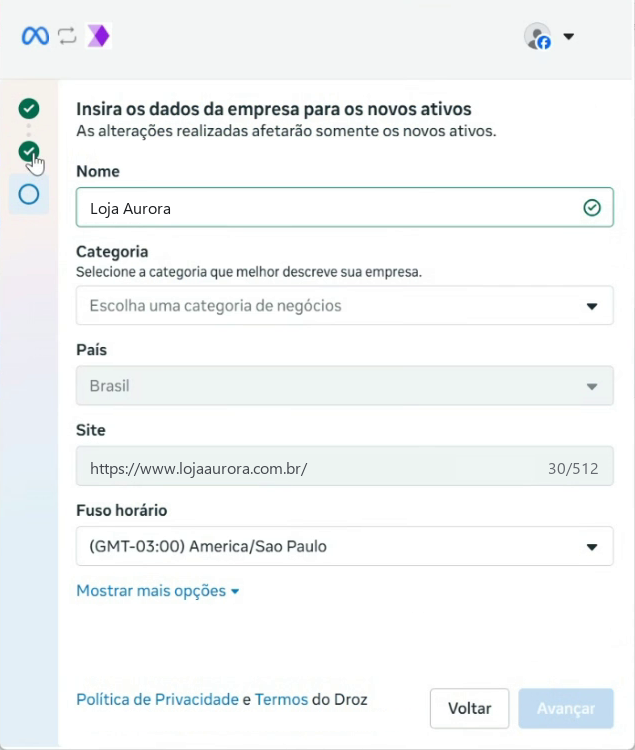635x750 pixels.
Task: Go to the second completed step checkmark
Action: coord(29,152)
